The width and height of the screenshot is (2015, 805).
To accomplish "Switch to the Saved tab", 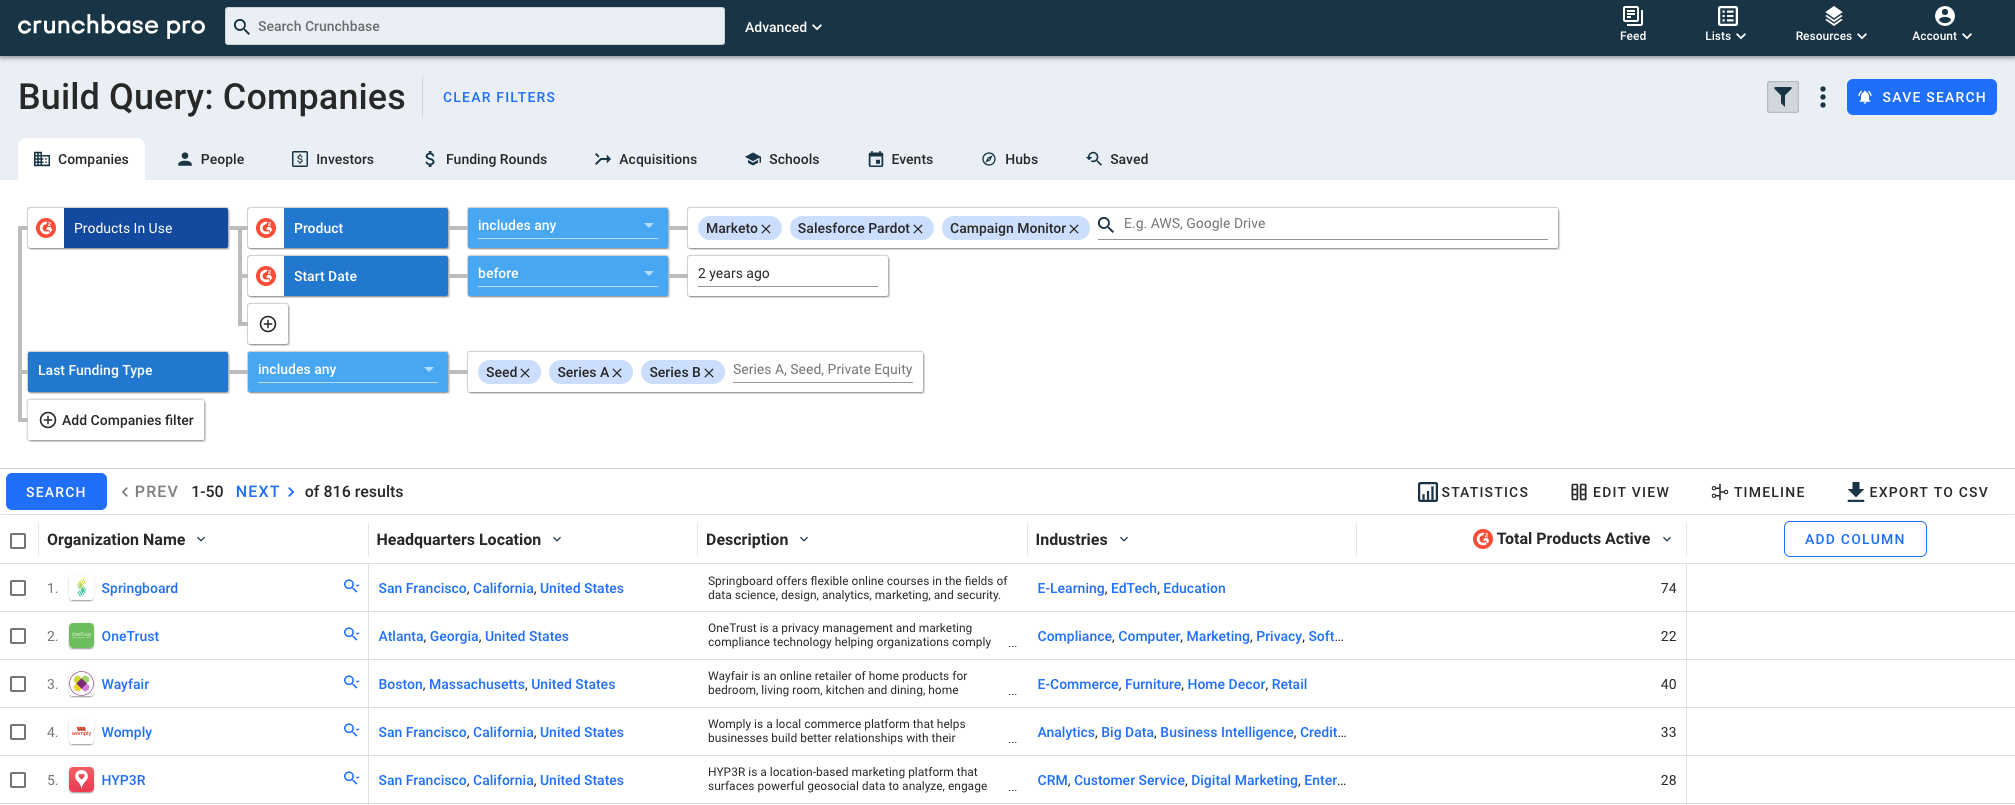I will click(x=1118, y=159).
